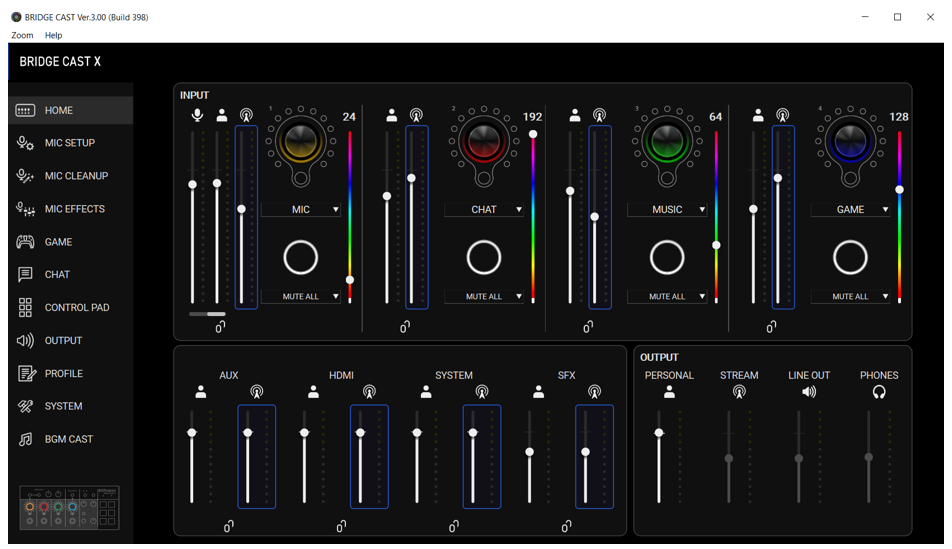The image size is (952, 549).
Task: Click the OUTPUT speaker icon in the sidebar
Action: coord(25,341)
